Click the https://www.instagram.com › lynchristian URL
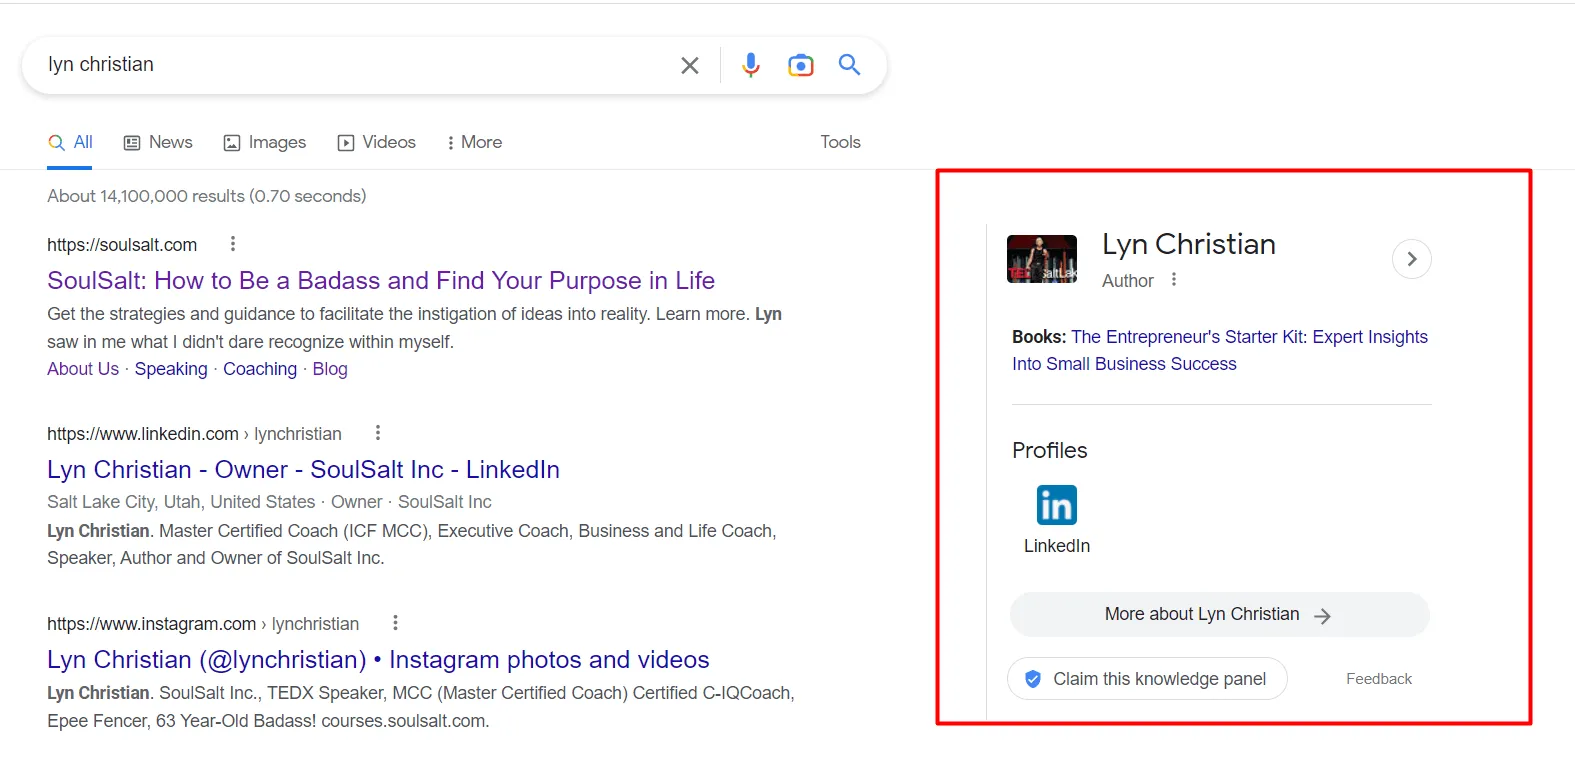Viewport: 1575px width, 772px height. [x=203, y=624]
